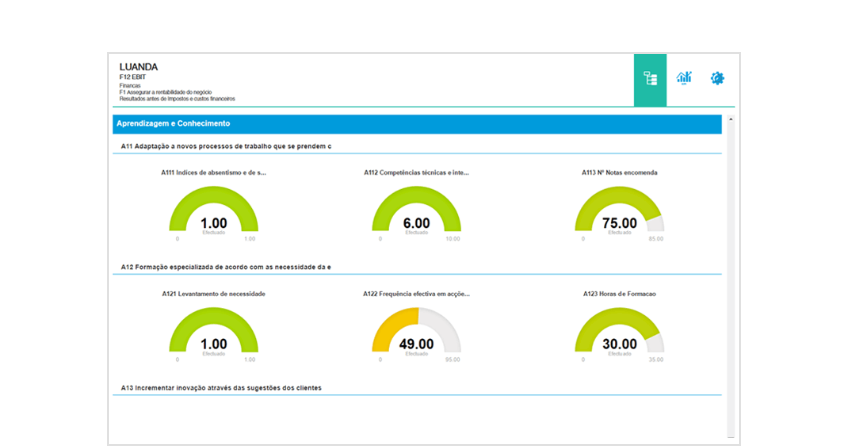Open the settings gear icon
This screenshot has height=446, width=848.
tap(717, 78)
